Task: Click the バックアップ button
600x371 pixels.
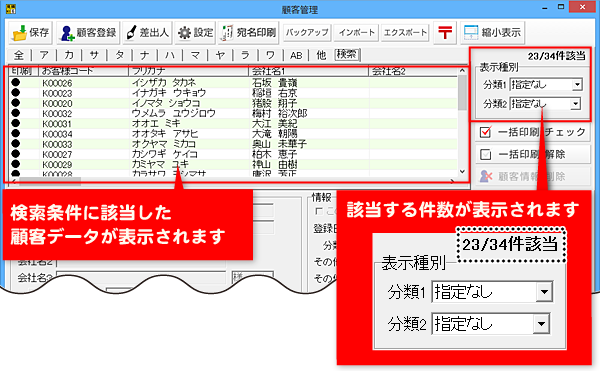Action: click(x=307, y=33)
